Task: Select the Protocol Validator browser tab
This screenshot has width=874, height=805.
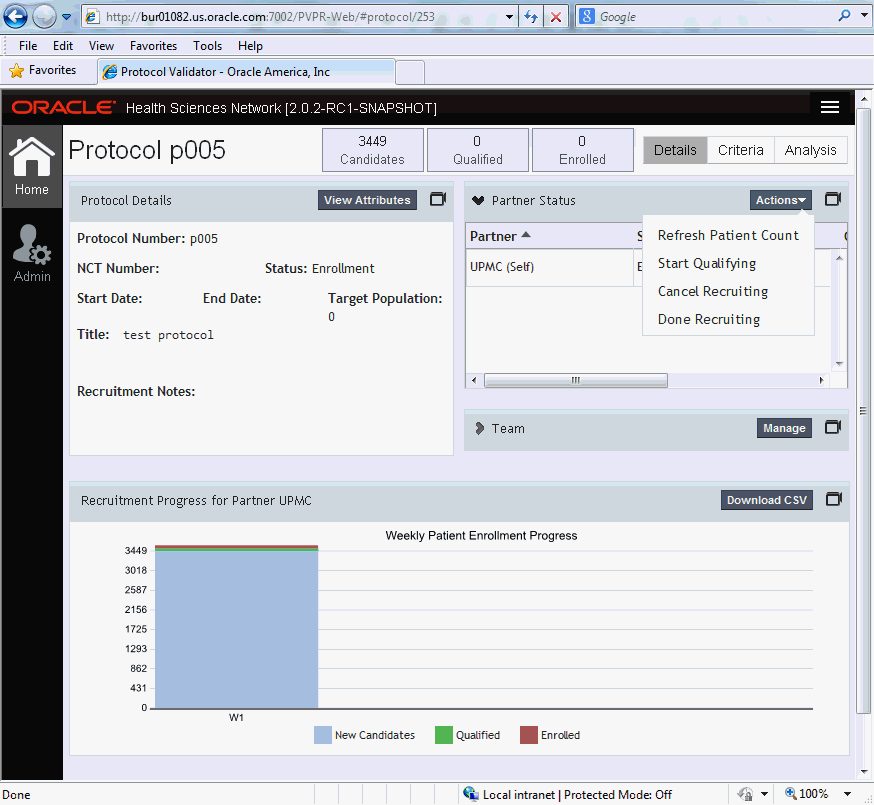Action: [x=246, y=72]
